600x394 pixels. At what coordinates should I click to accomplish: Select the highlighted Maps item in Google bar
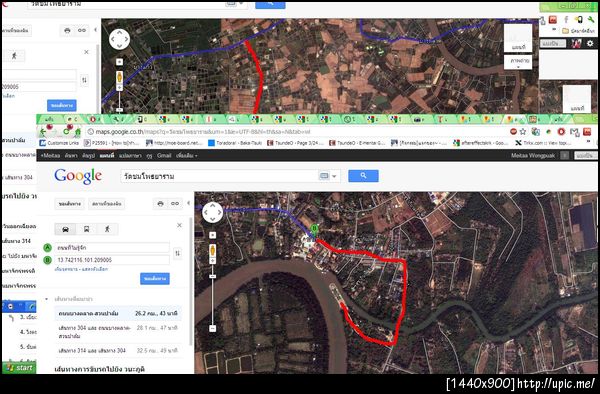click(x=107, y=156)
